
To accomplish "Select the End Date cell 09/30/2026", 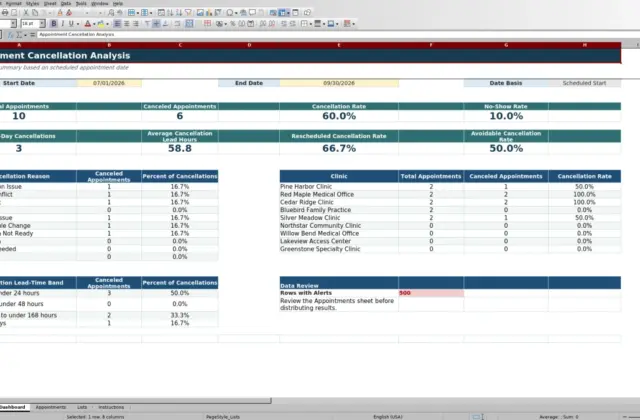I will coord(339,83).
